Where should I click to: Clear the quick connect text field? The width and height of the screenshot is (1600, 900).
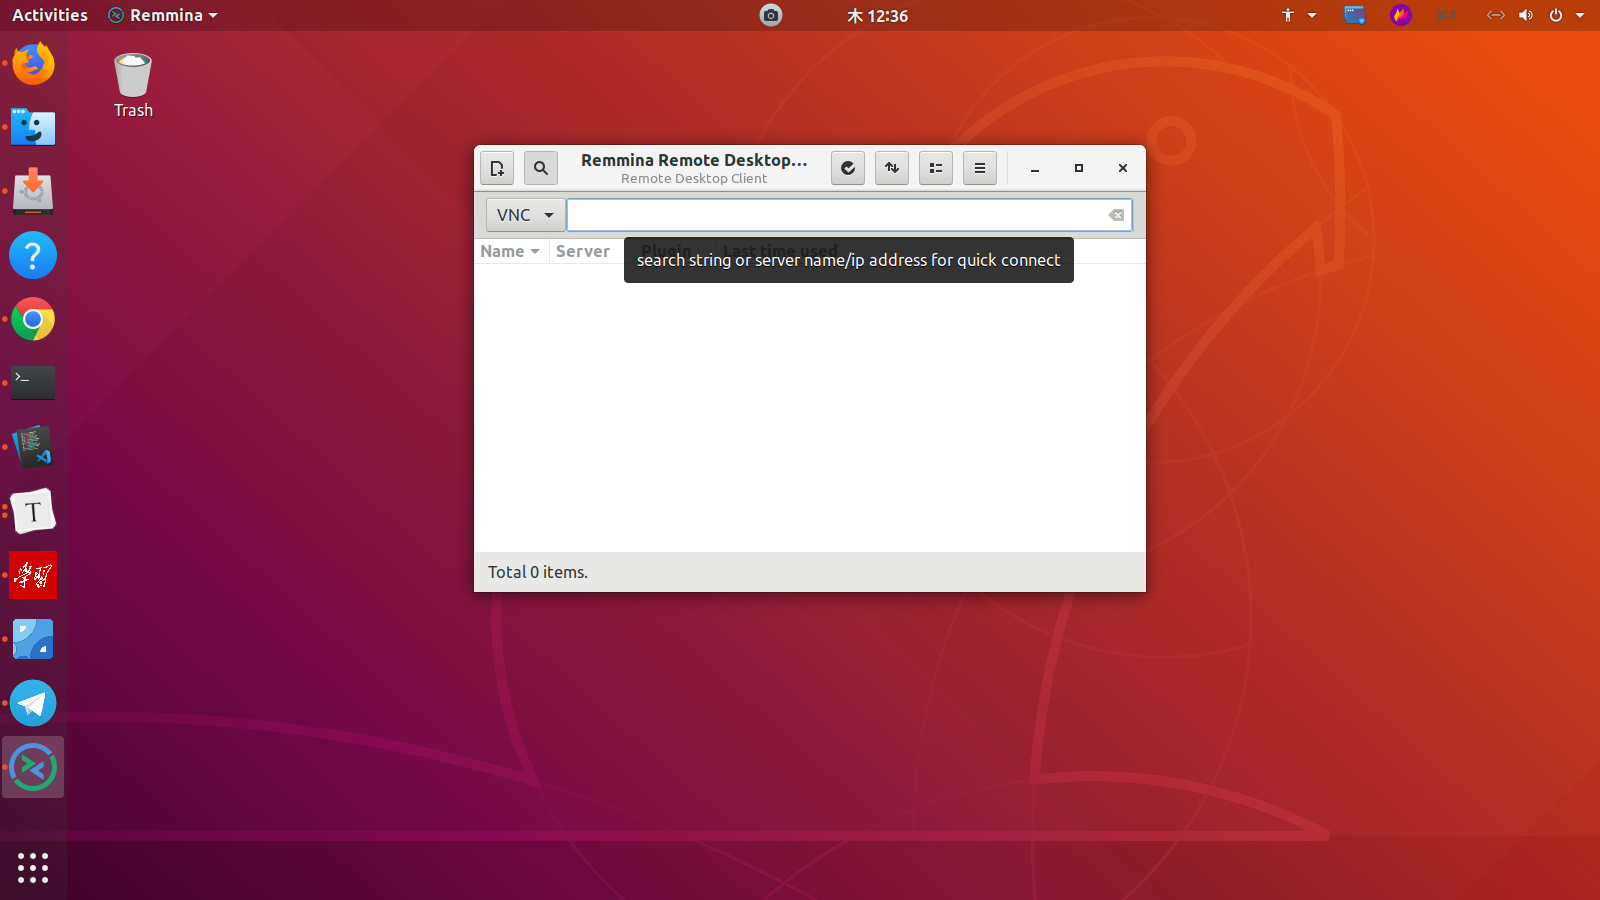[x=1116, y=215]
